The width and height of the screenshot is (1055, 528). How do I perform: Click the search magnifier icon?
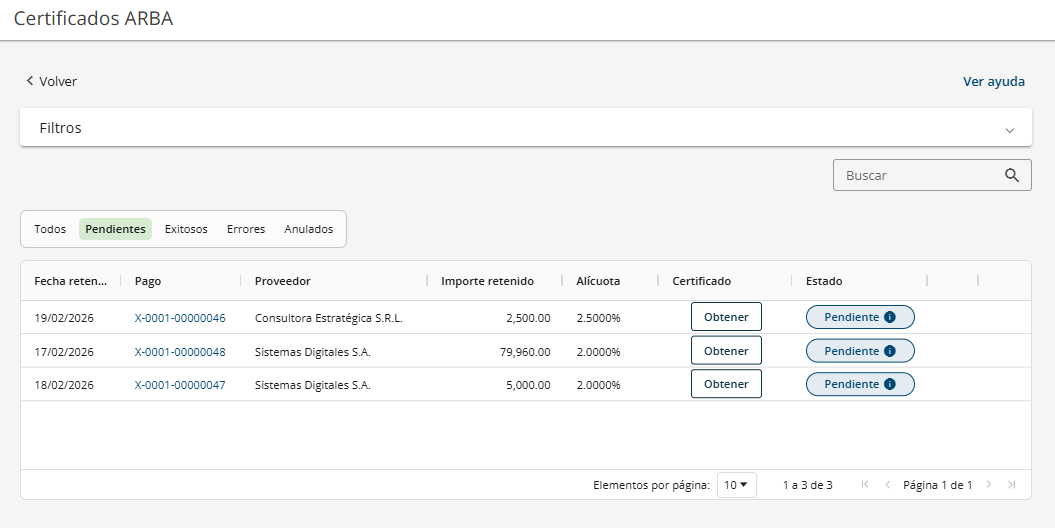point(1012,175)
